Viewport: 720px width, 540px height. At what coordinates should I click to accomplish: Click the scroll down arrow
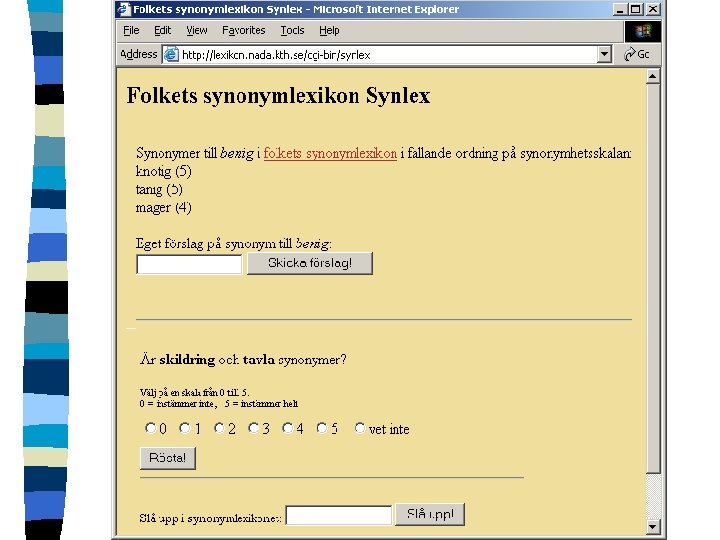pos(653,526)
